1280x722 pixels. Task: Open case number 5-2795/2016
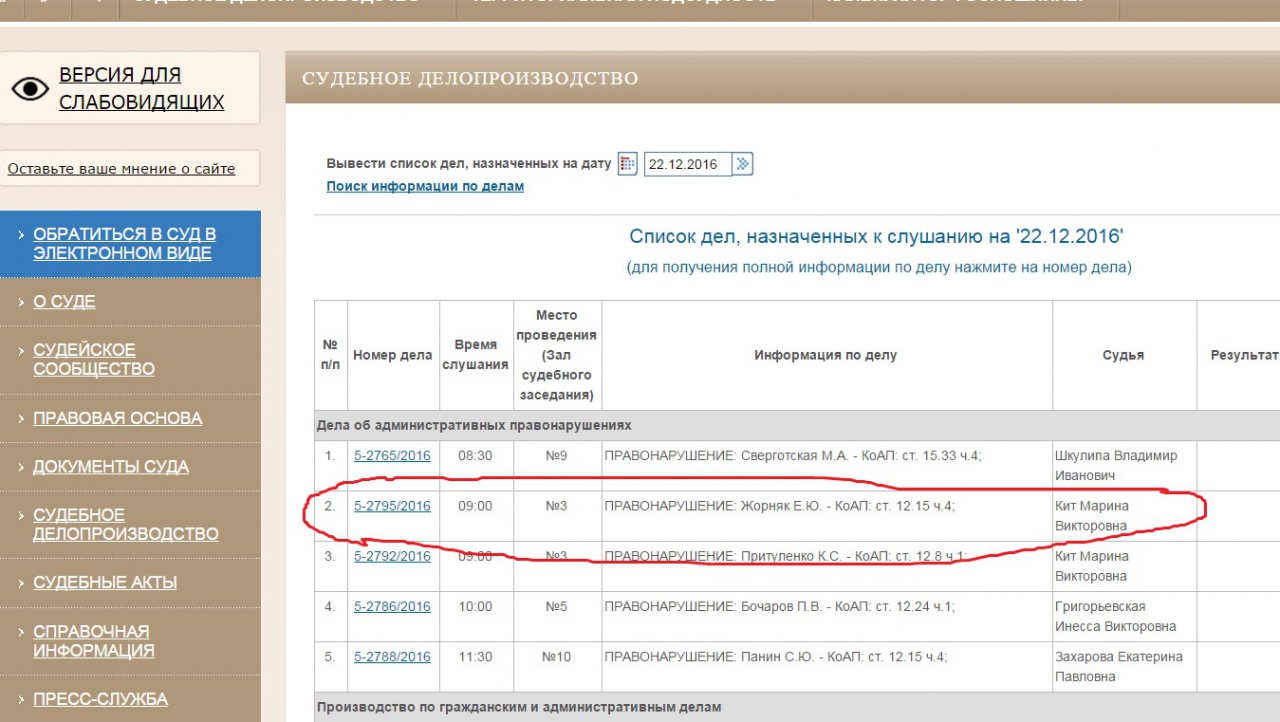click(392, 506)
